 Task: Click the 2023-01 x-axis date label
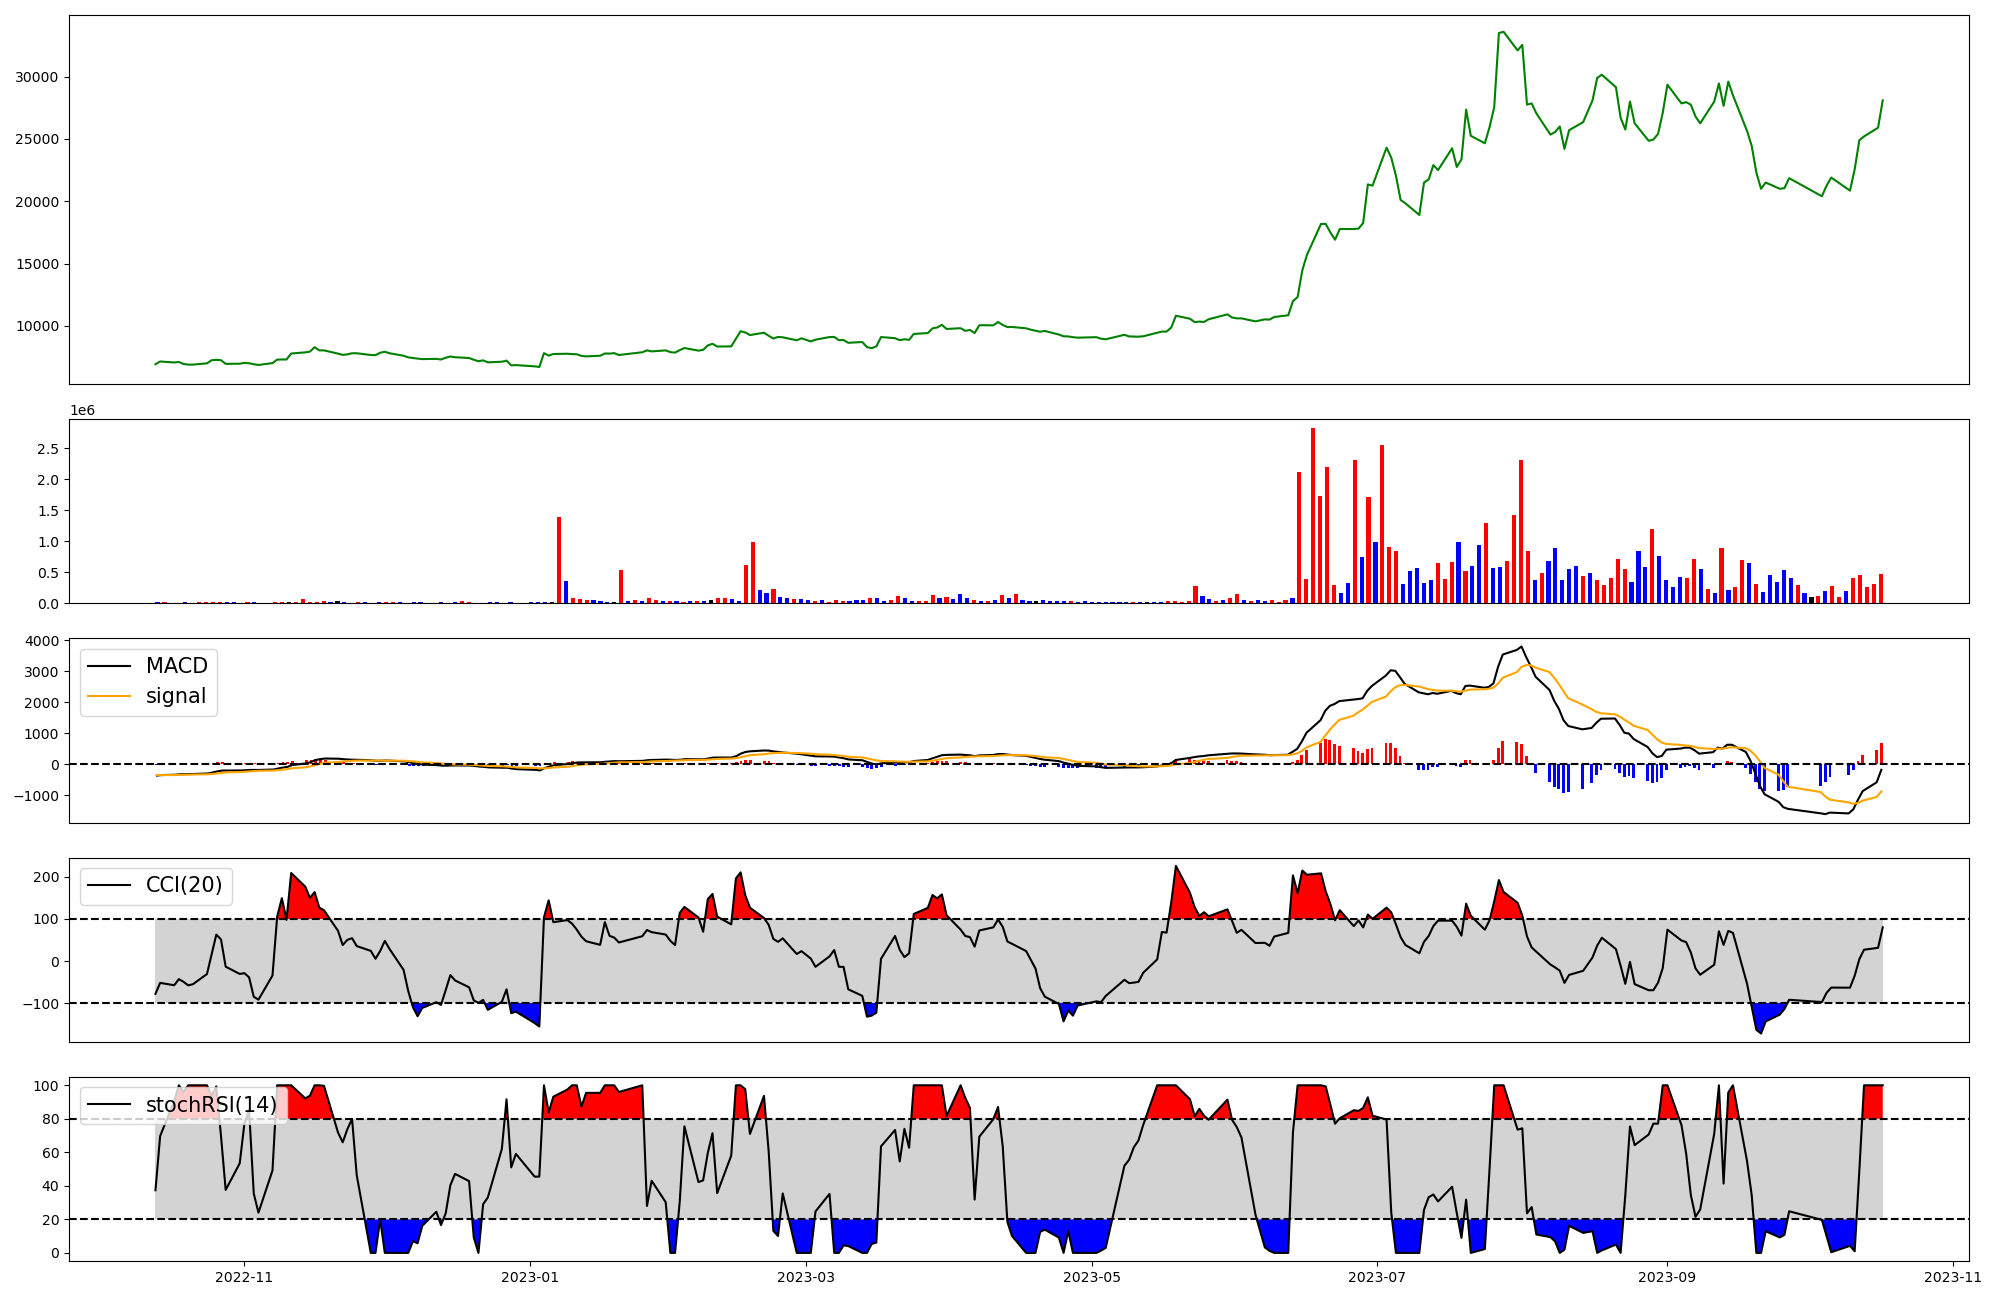(530, 1277)
